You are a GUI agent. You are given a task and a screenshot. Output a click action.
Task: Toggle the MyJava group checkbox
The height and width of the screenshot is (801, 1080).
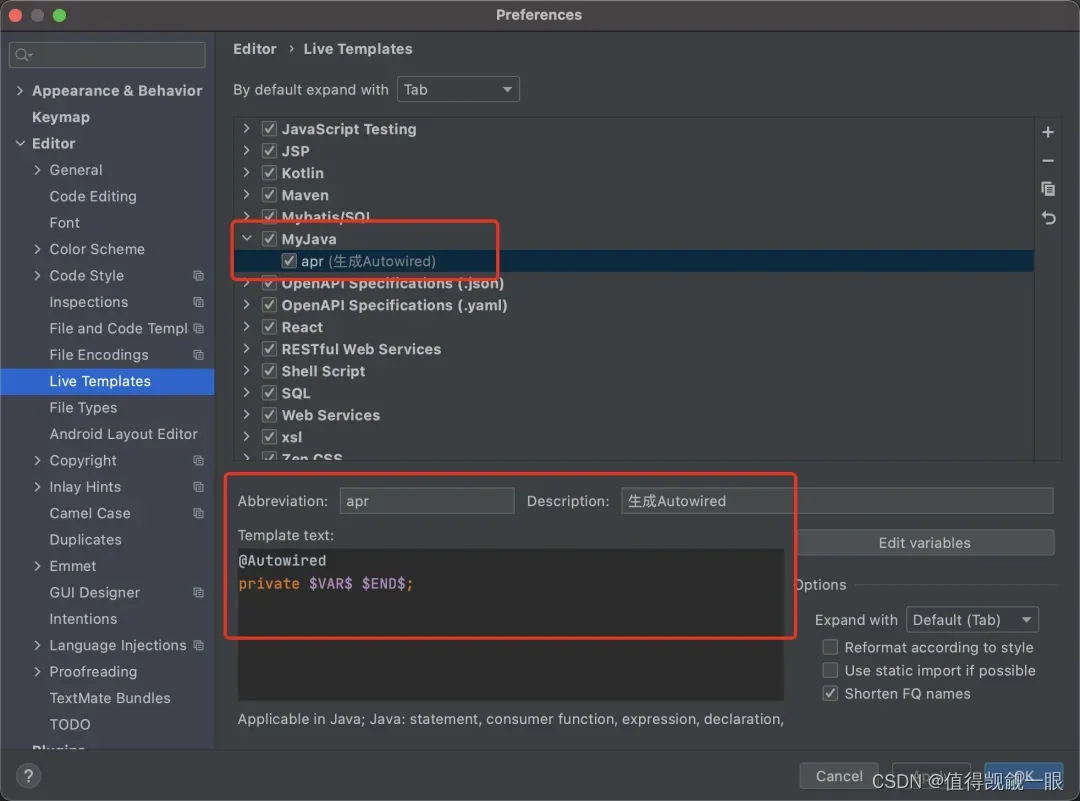(x=269, y=239)
